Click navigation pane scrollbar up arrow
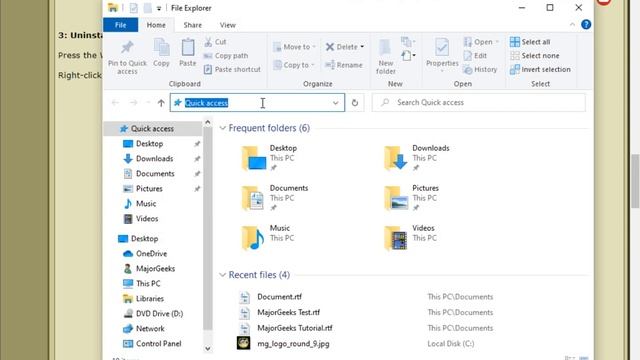 207,122
